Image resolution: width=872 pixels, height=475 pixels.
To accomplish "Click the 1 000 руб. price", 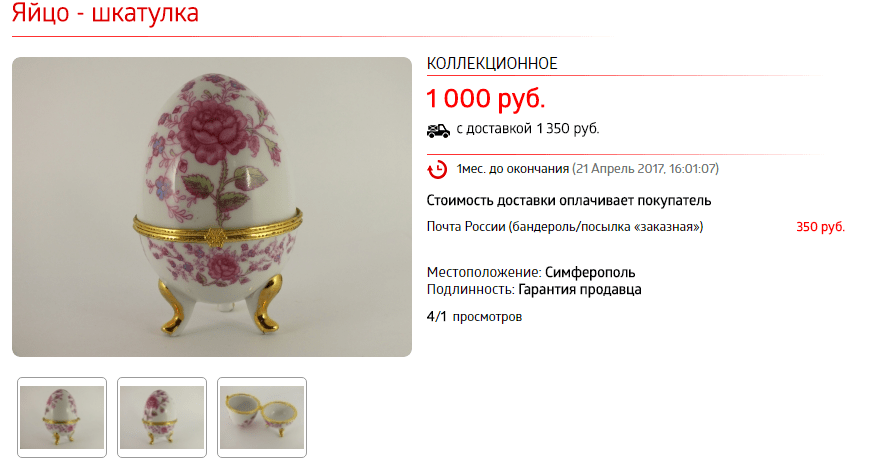I will click(485, 99).
